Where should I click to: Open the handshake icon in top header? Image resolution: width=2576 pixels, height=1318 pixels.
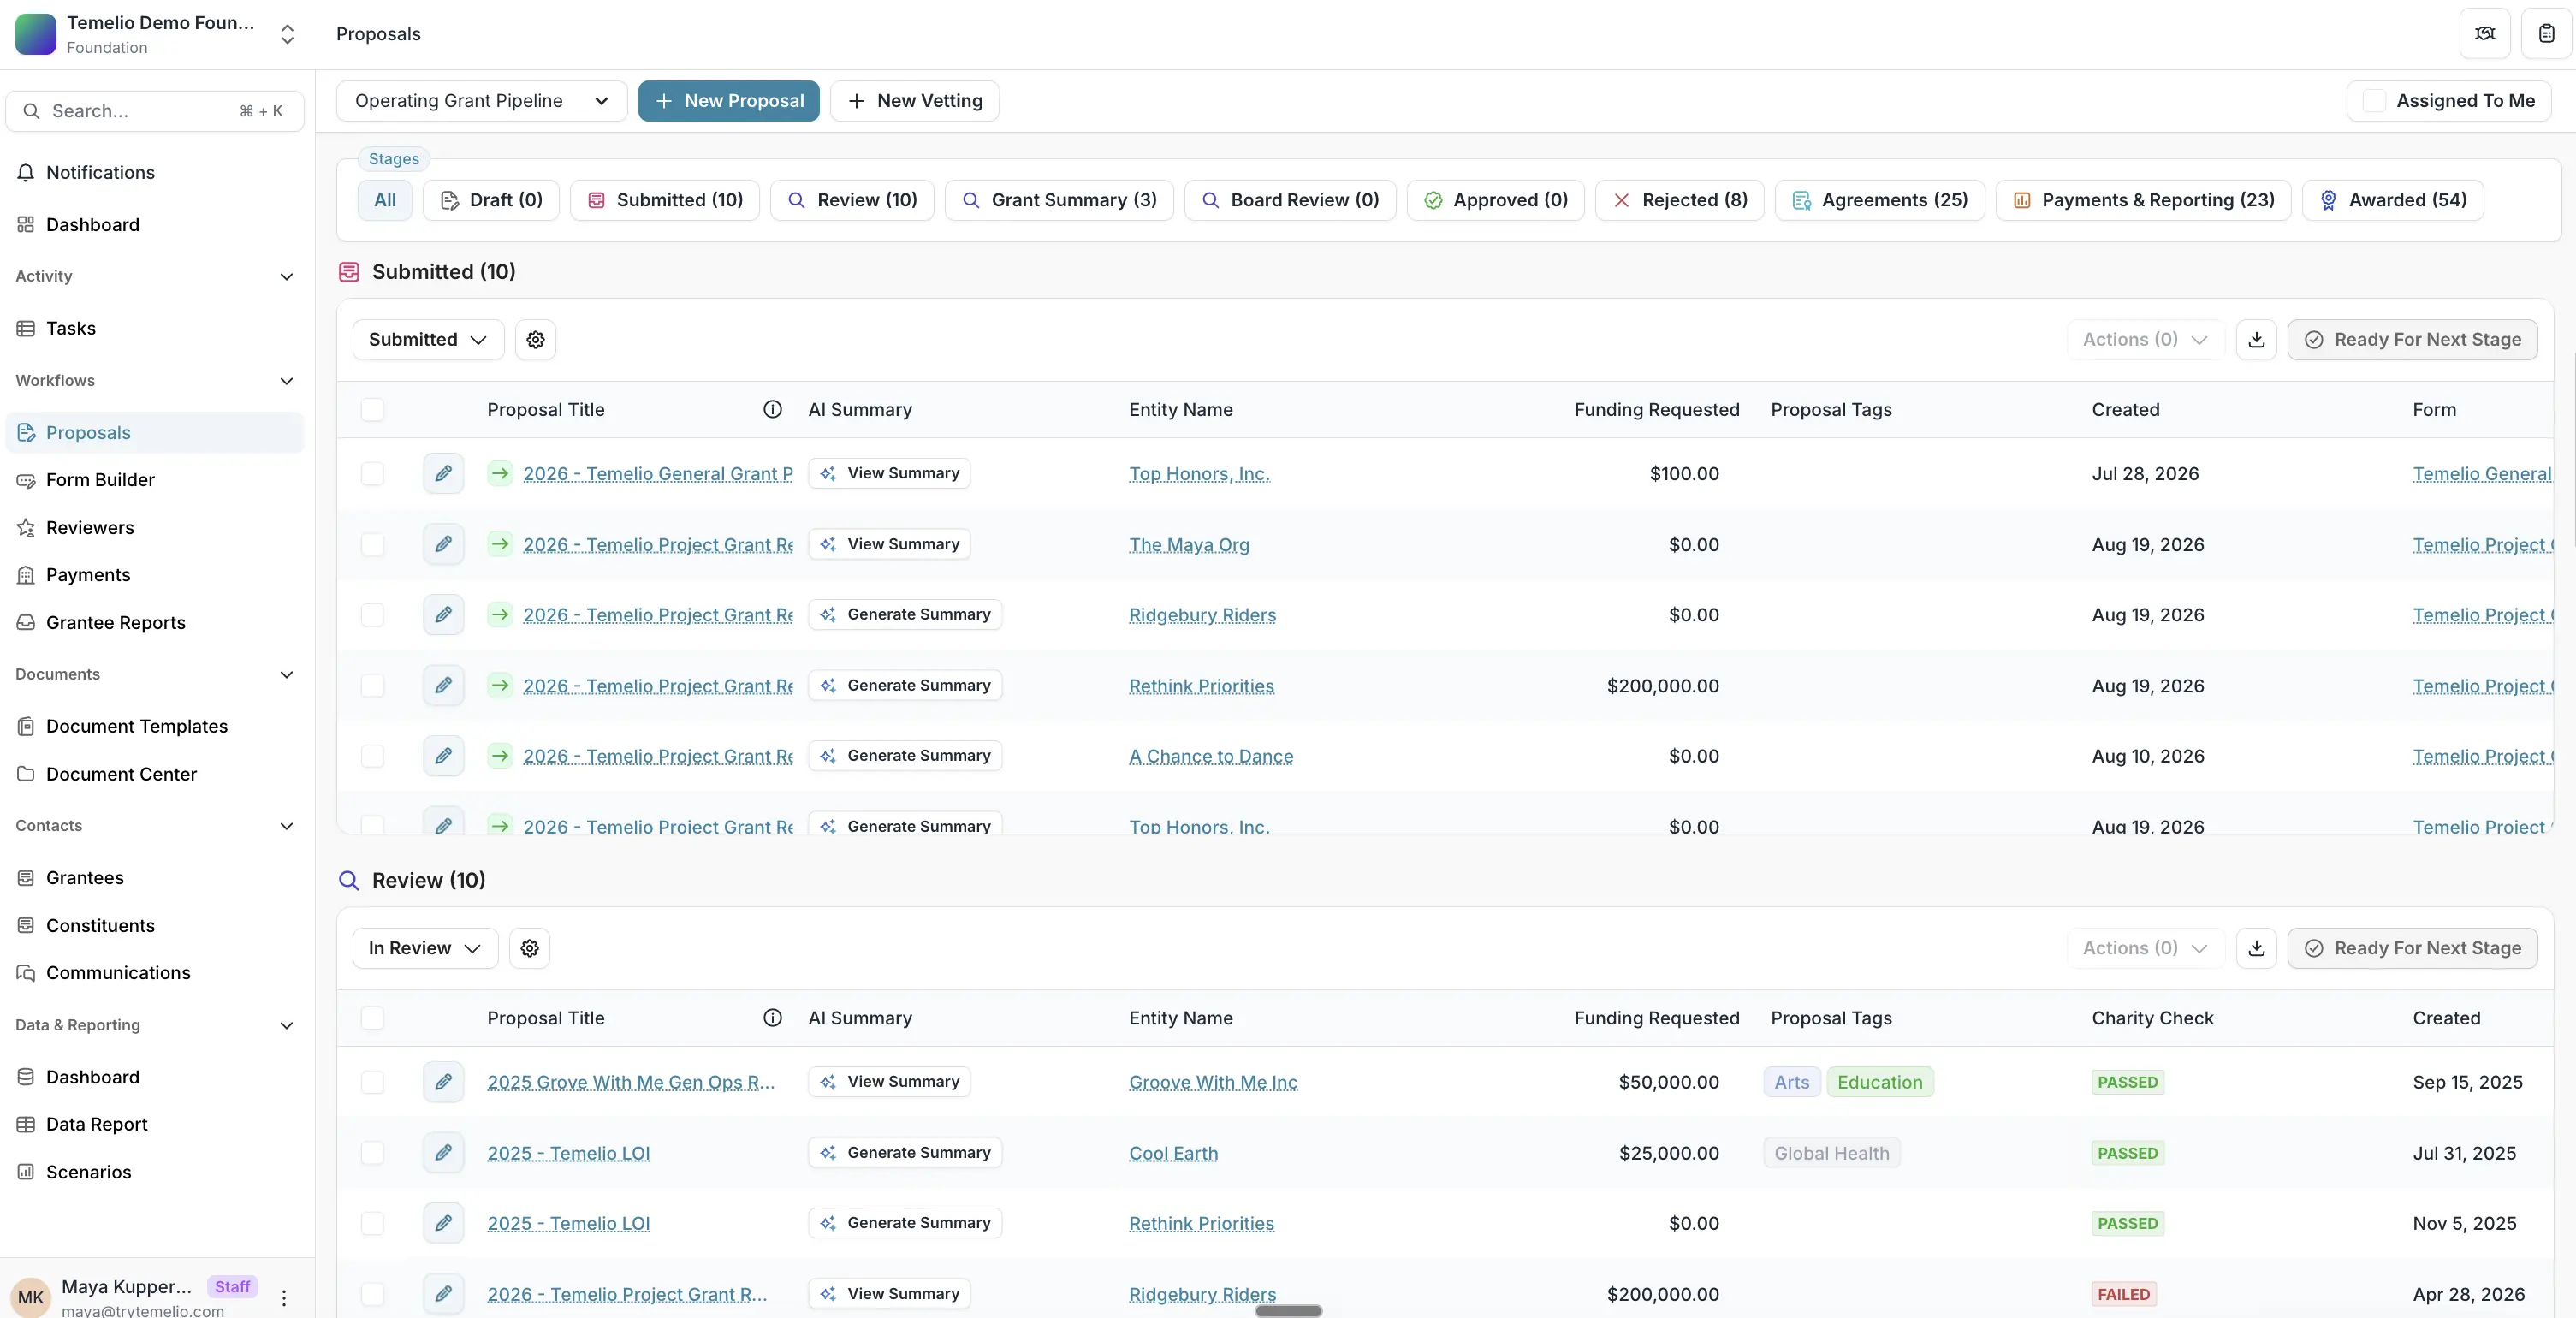pyautogui.click(x=2484, y=34)
